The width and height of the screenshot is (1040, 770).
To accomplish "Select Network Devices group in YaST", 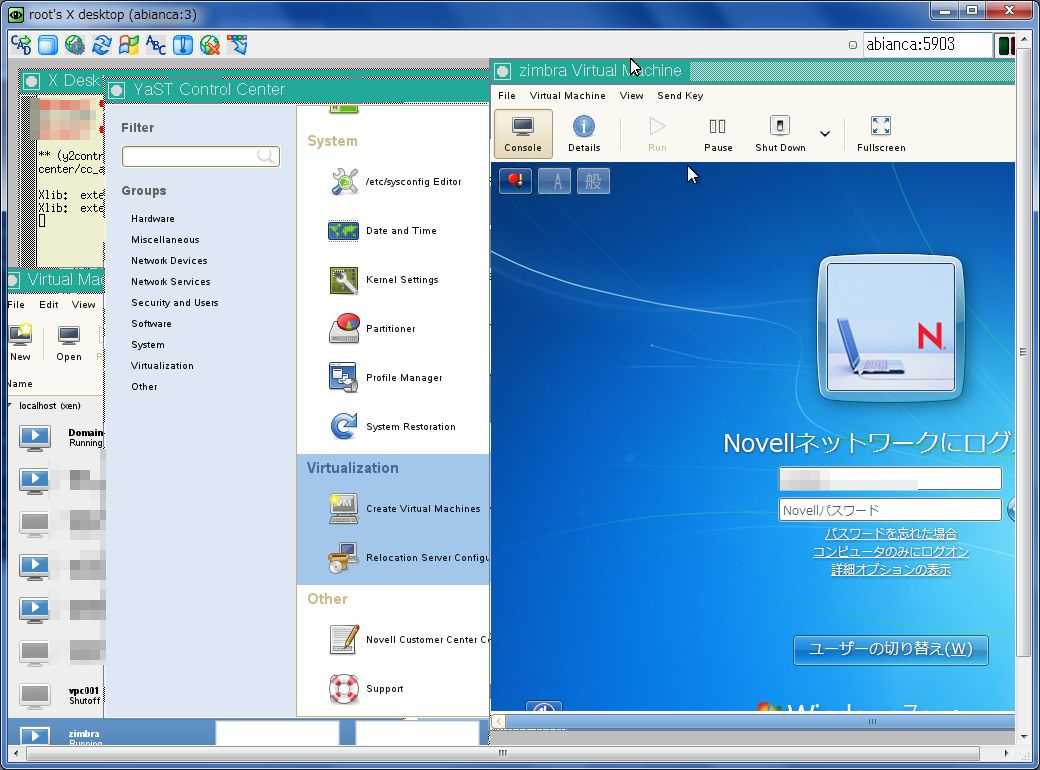I will coord(168,261).
